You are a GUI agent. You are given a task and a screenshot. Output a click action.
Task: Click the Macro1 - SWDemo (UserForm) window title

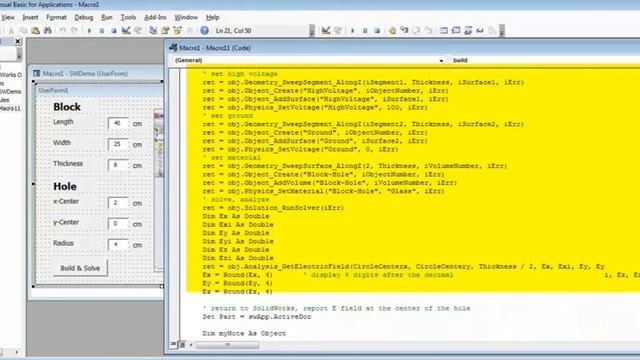(x=85, y=73)
